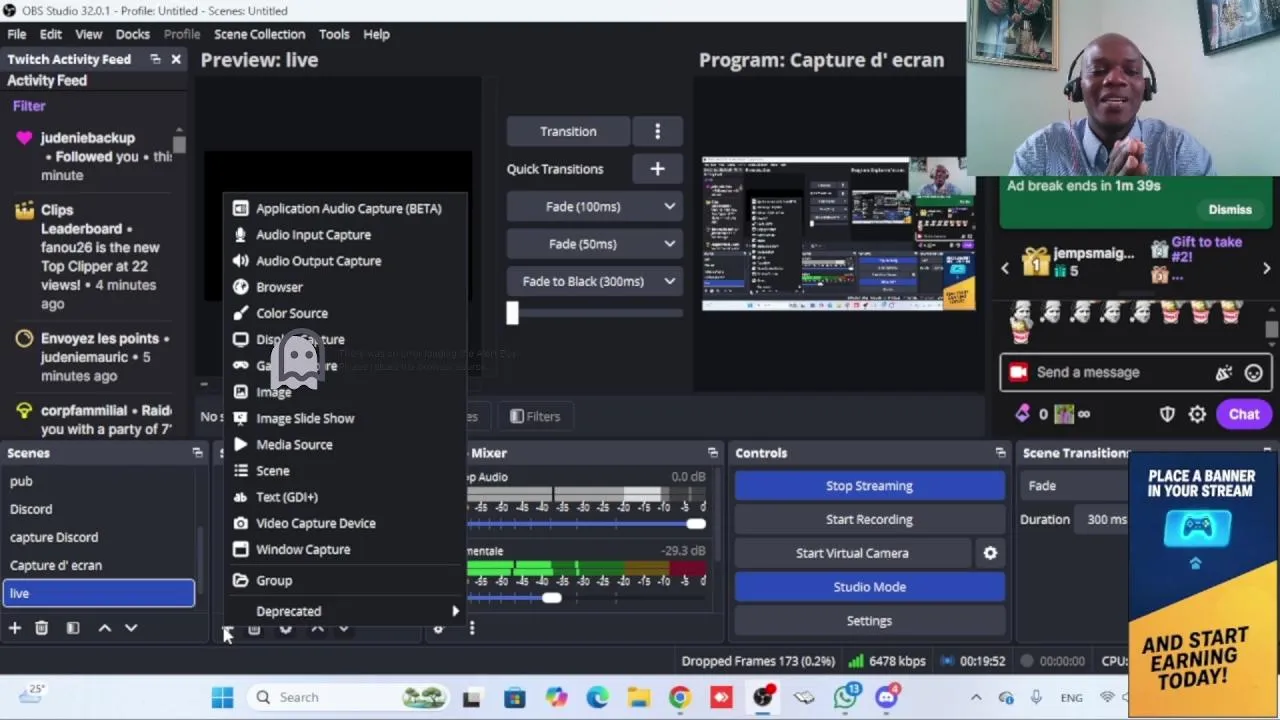This screenshot has height=720, width=1280.
Task: Add a quick transition with plus icon
Action: [657, 169]
